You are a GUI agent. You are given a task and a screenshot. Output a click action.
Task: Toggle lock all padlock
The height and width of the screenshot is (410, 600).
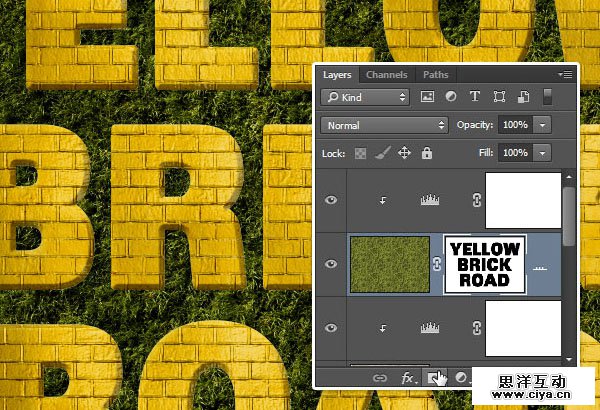point(427,153)
